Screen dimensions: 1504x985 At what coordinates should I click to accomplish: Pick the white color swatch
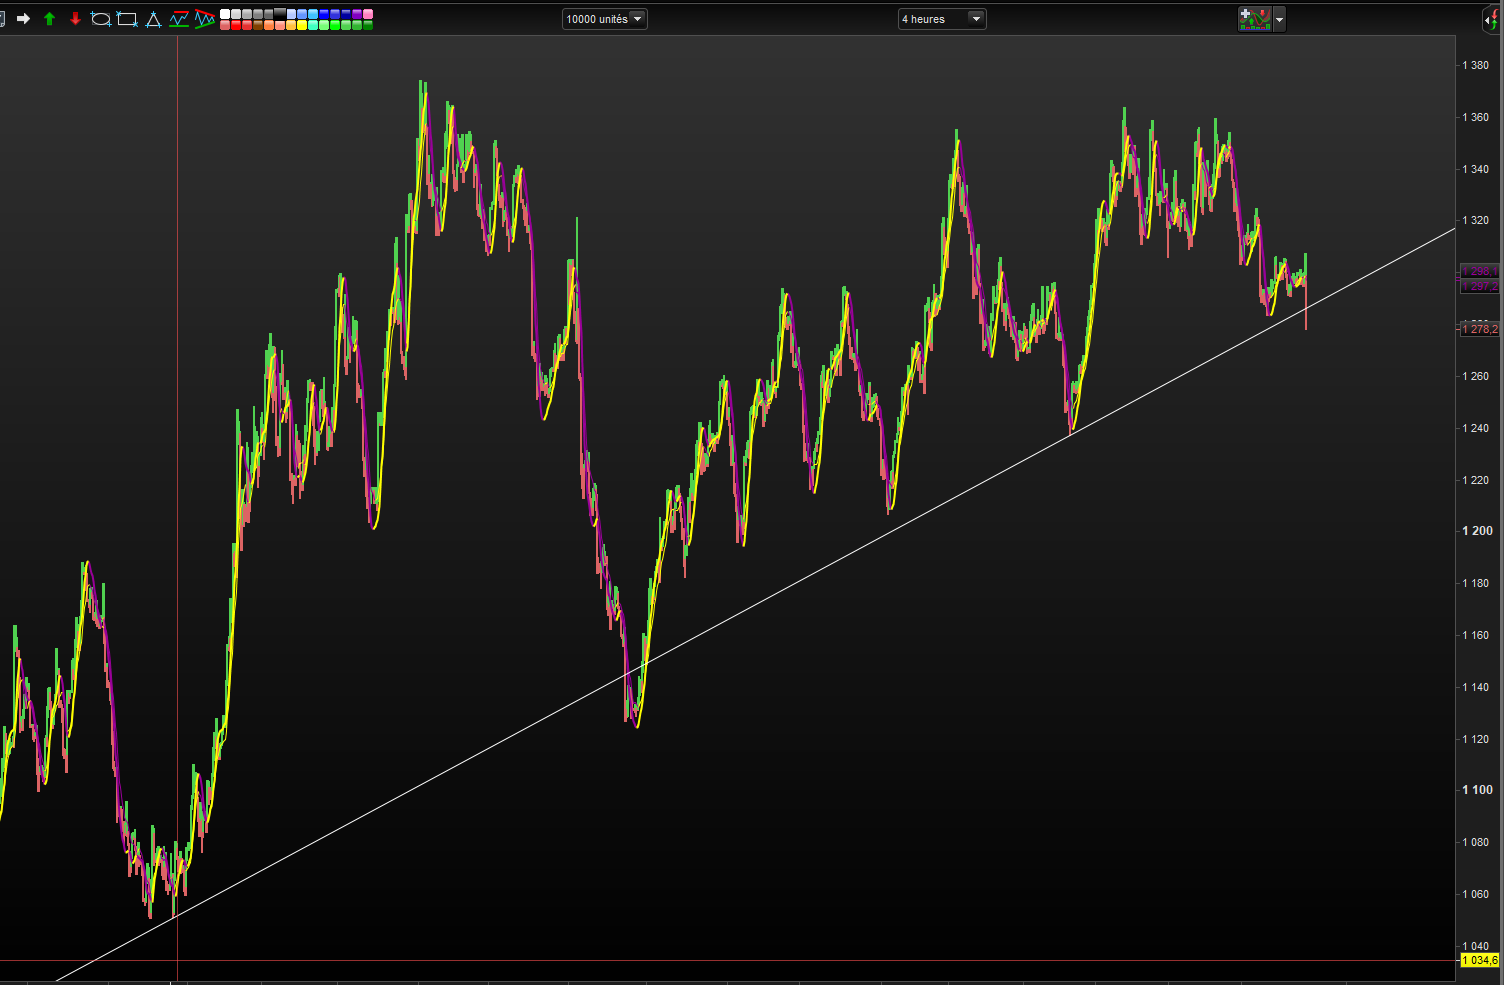click(x=225, y=14)
